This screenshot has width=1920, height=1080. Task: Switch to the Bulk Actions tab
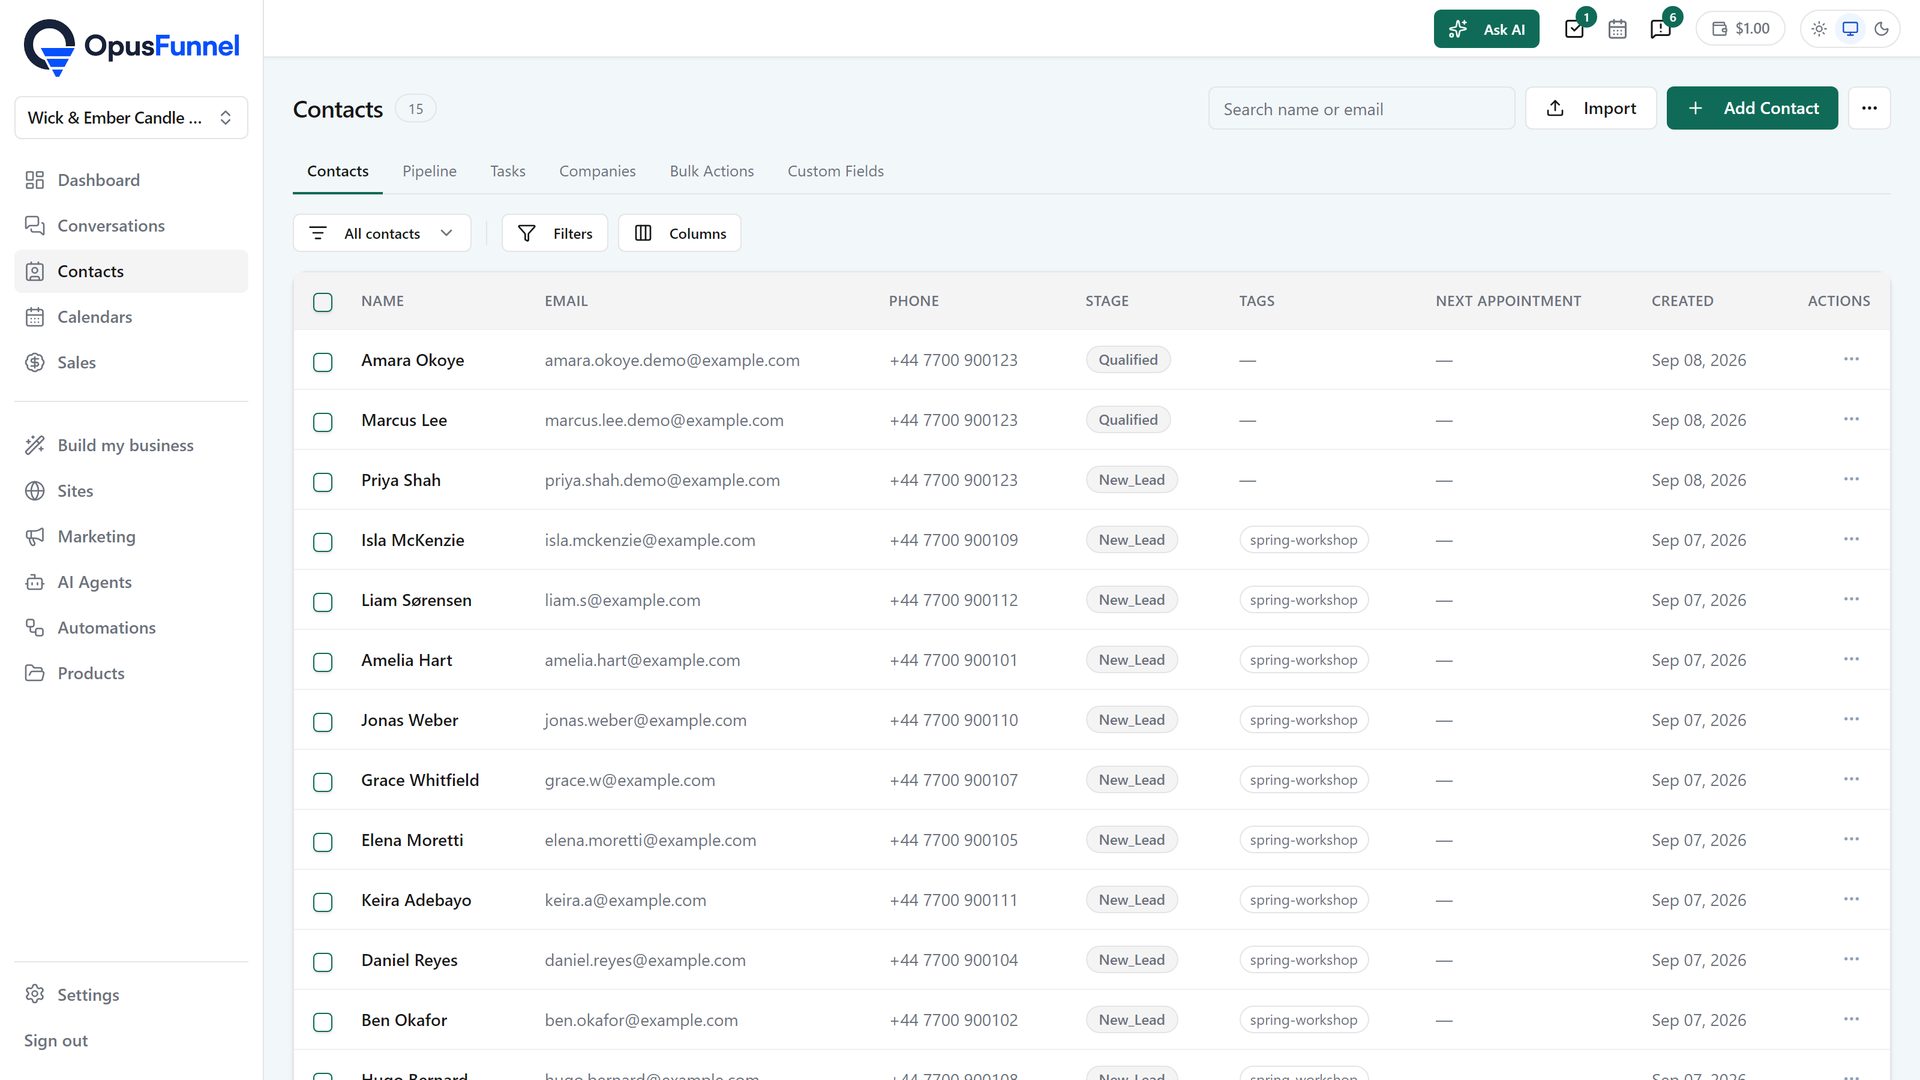coord(712,171)
